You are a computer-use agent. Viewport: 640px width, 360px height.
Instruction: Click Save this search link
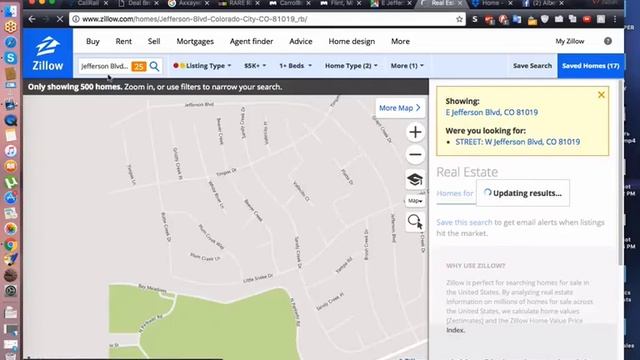[x=464, y=222]
